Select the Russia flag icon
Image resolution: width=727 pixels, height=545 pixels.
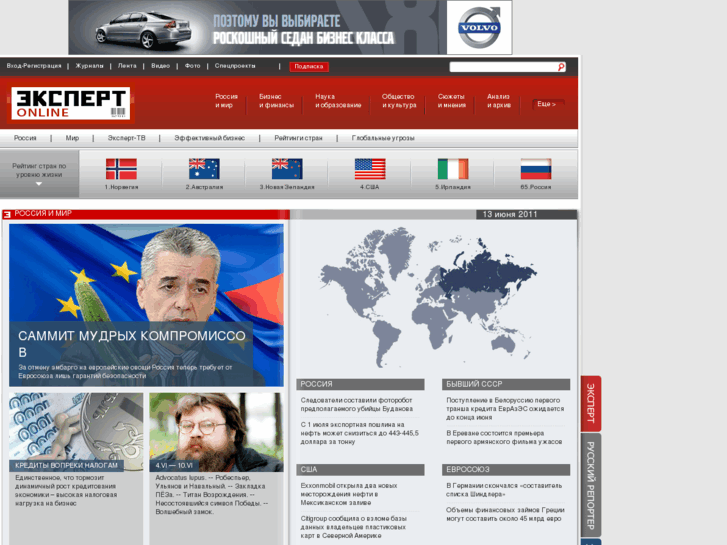[536, 169]
